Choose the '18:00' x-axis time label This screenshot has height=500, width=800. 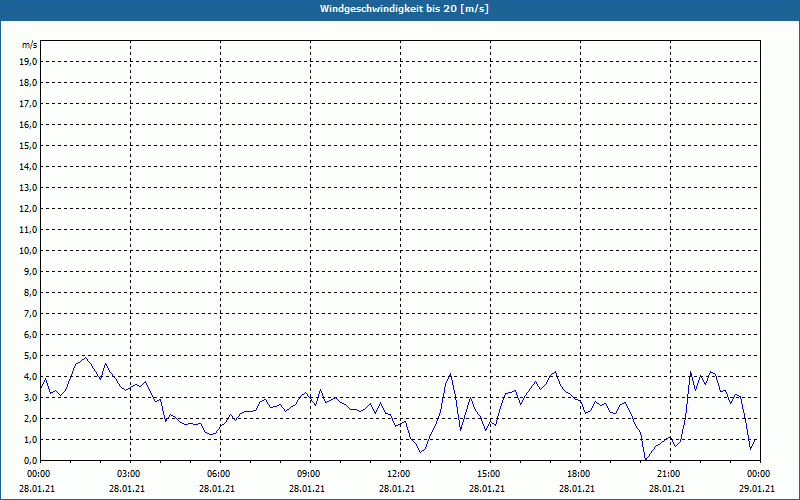(578, 474)
